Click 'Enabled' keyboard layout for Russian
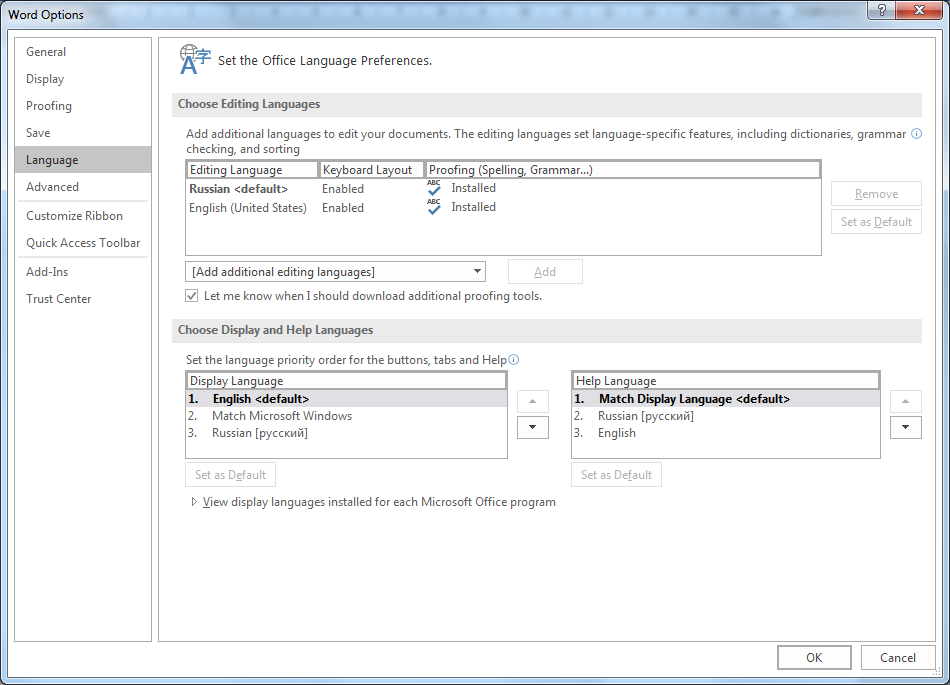The height and width of the screenshot is (685, 950). pyautogui.click(x=343, y=189)
